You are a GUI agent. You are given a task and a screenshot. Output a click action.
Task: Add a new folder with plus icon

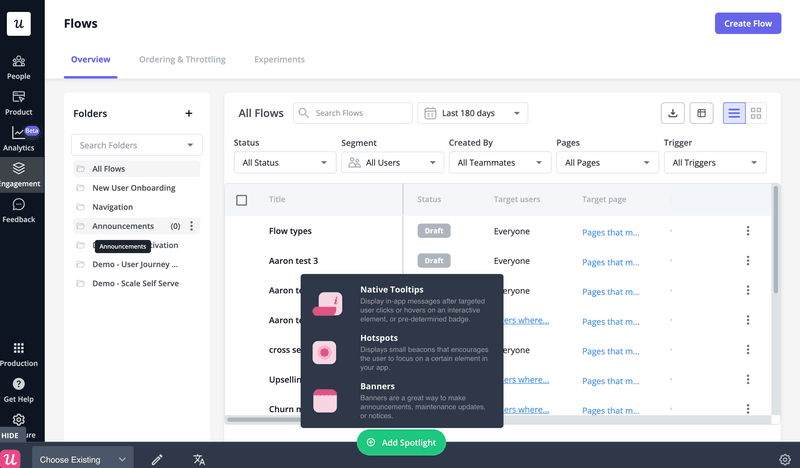[x=189, y=113]
